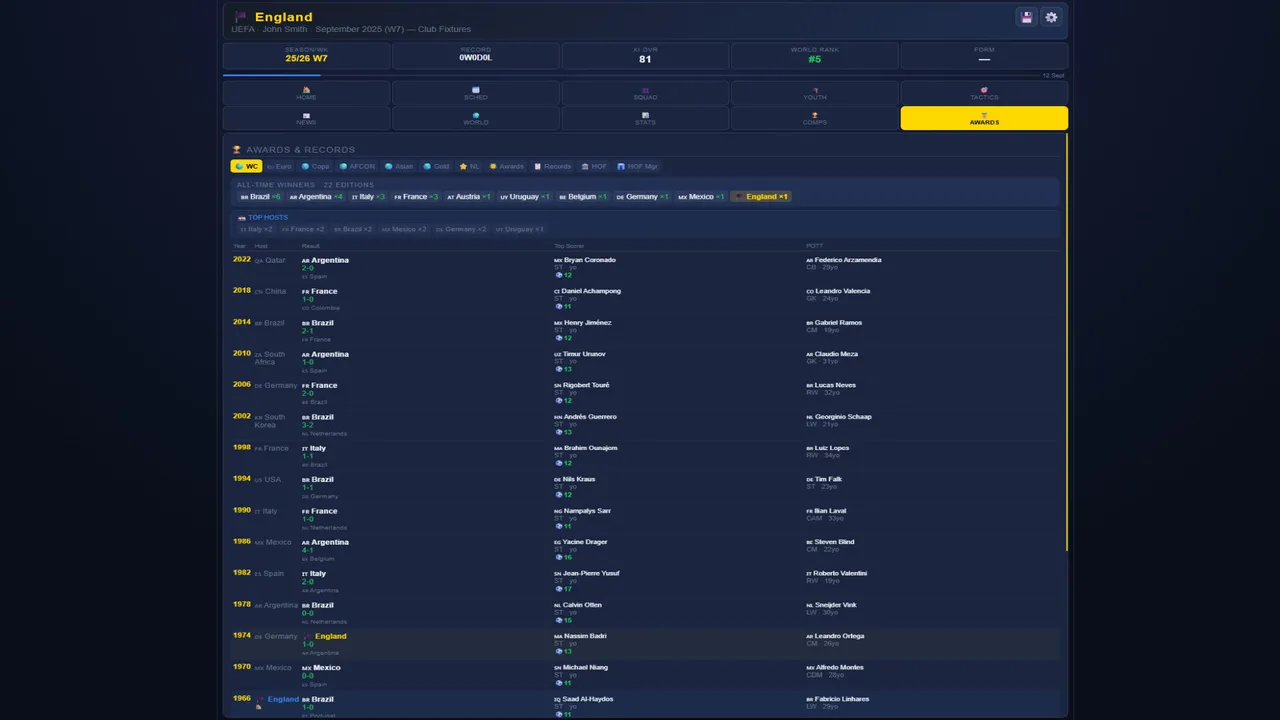Open the Awards sub-tab with star icon
This screenshot has height=720, width=1280.
[507, 166]
